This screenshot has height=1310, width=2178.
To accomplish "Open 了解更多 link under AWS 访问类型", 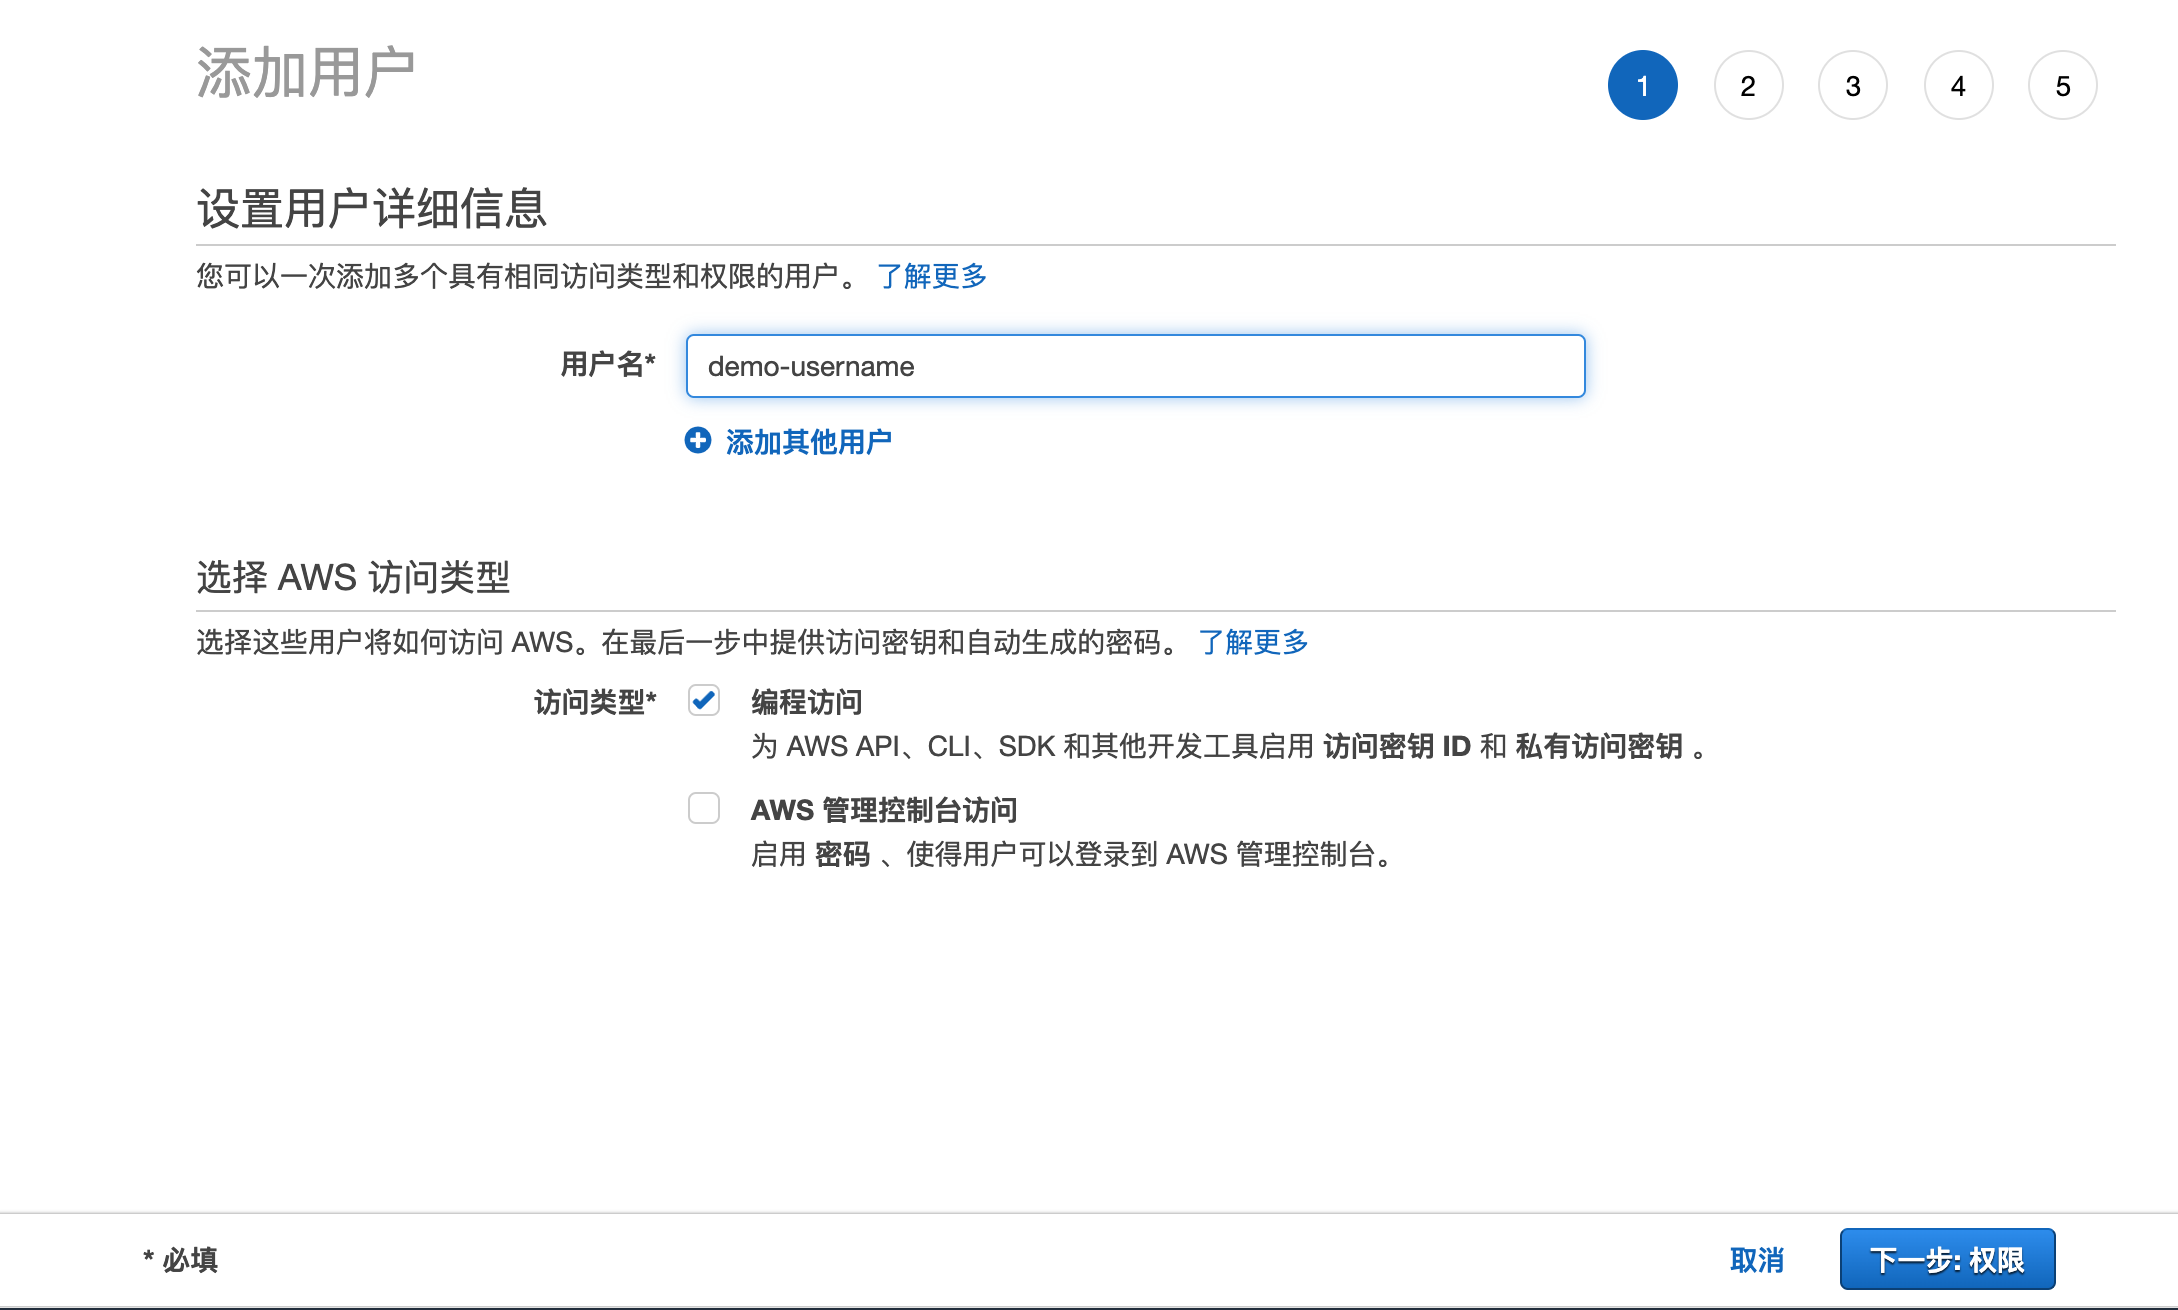I will [1253, 642].
